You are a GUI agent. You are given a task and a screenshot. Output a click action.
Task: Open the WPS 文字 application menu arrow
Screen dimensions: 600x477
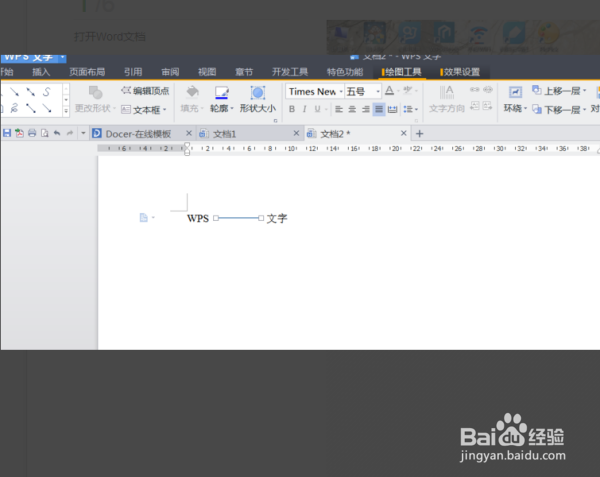coord(62,57)
